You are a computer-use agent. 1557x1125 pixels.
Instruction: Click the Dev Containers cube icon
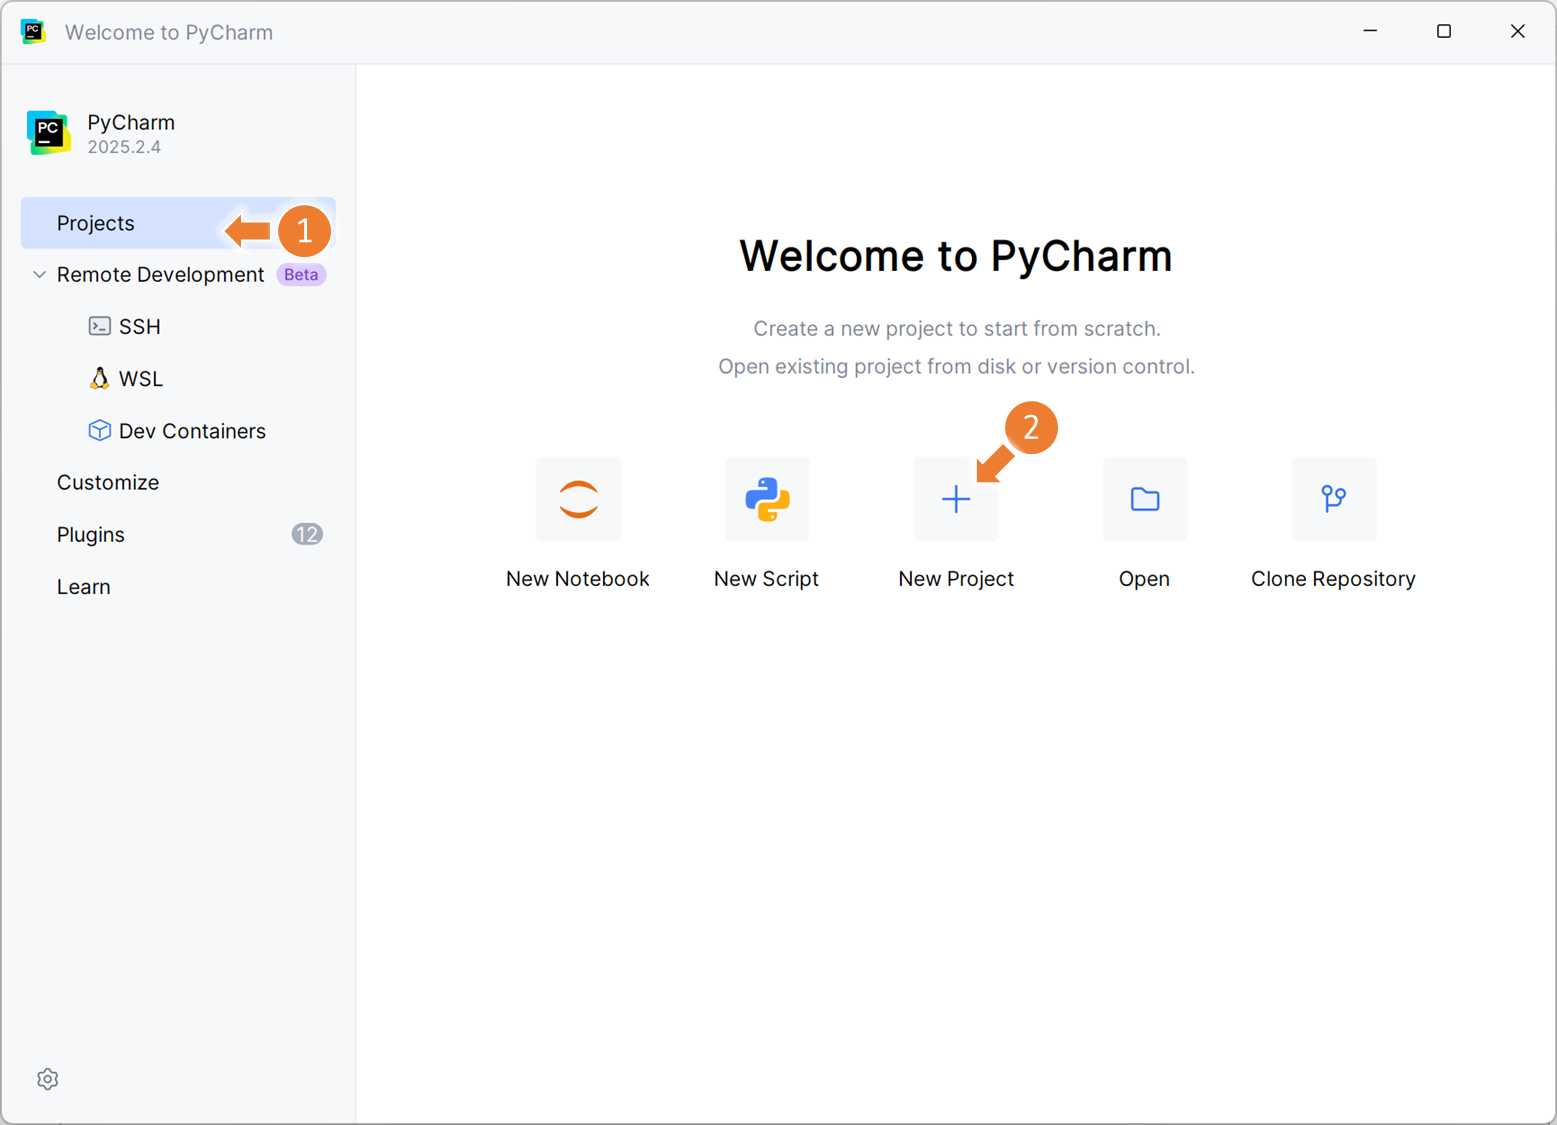coord(99,430)
